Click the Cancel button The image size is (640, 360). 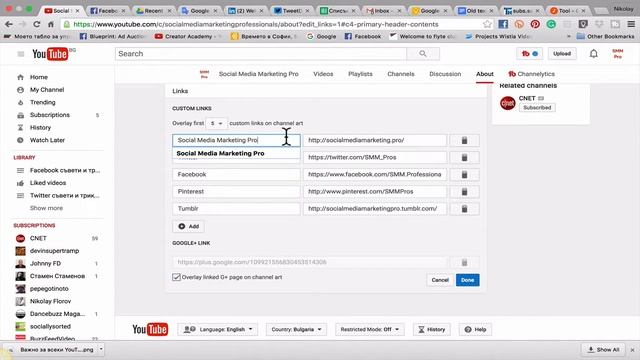coord(440,280)
